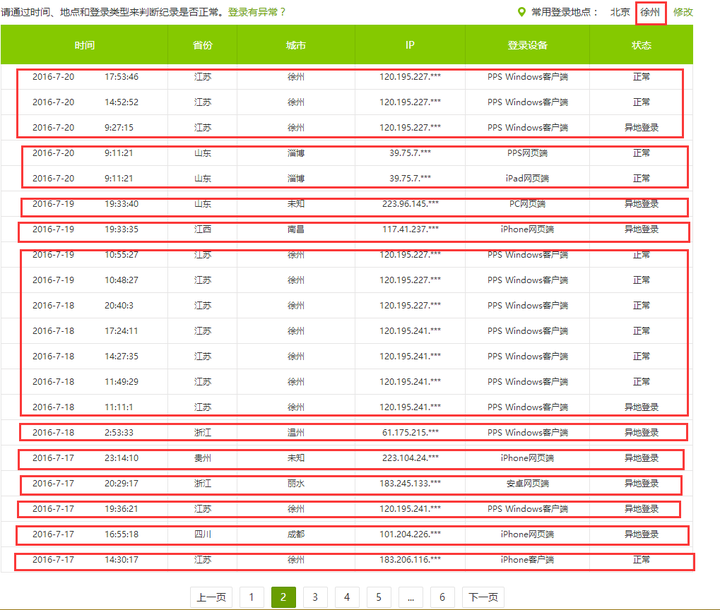
Task: Click IP 223.96.145.*** cell
Action: coord(410,203)
